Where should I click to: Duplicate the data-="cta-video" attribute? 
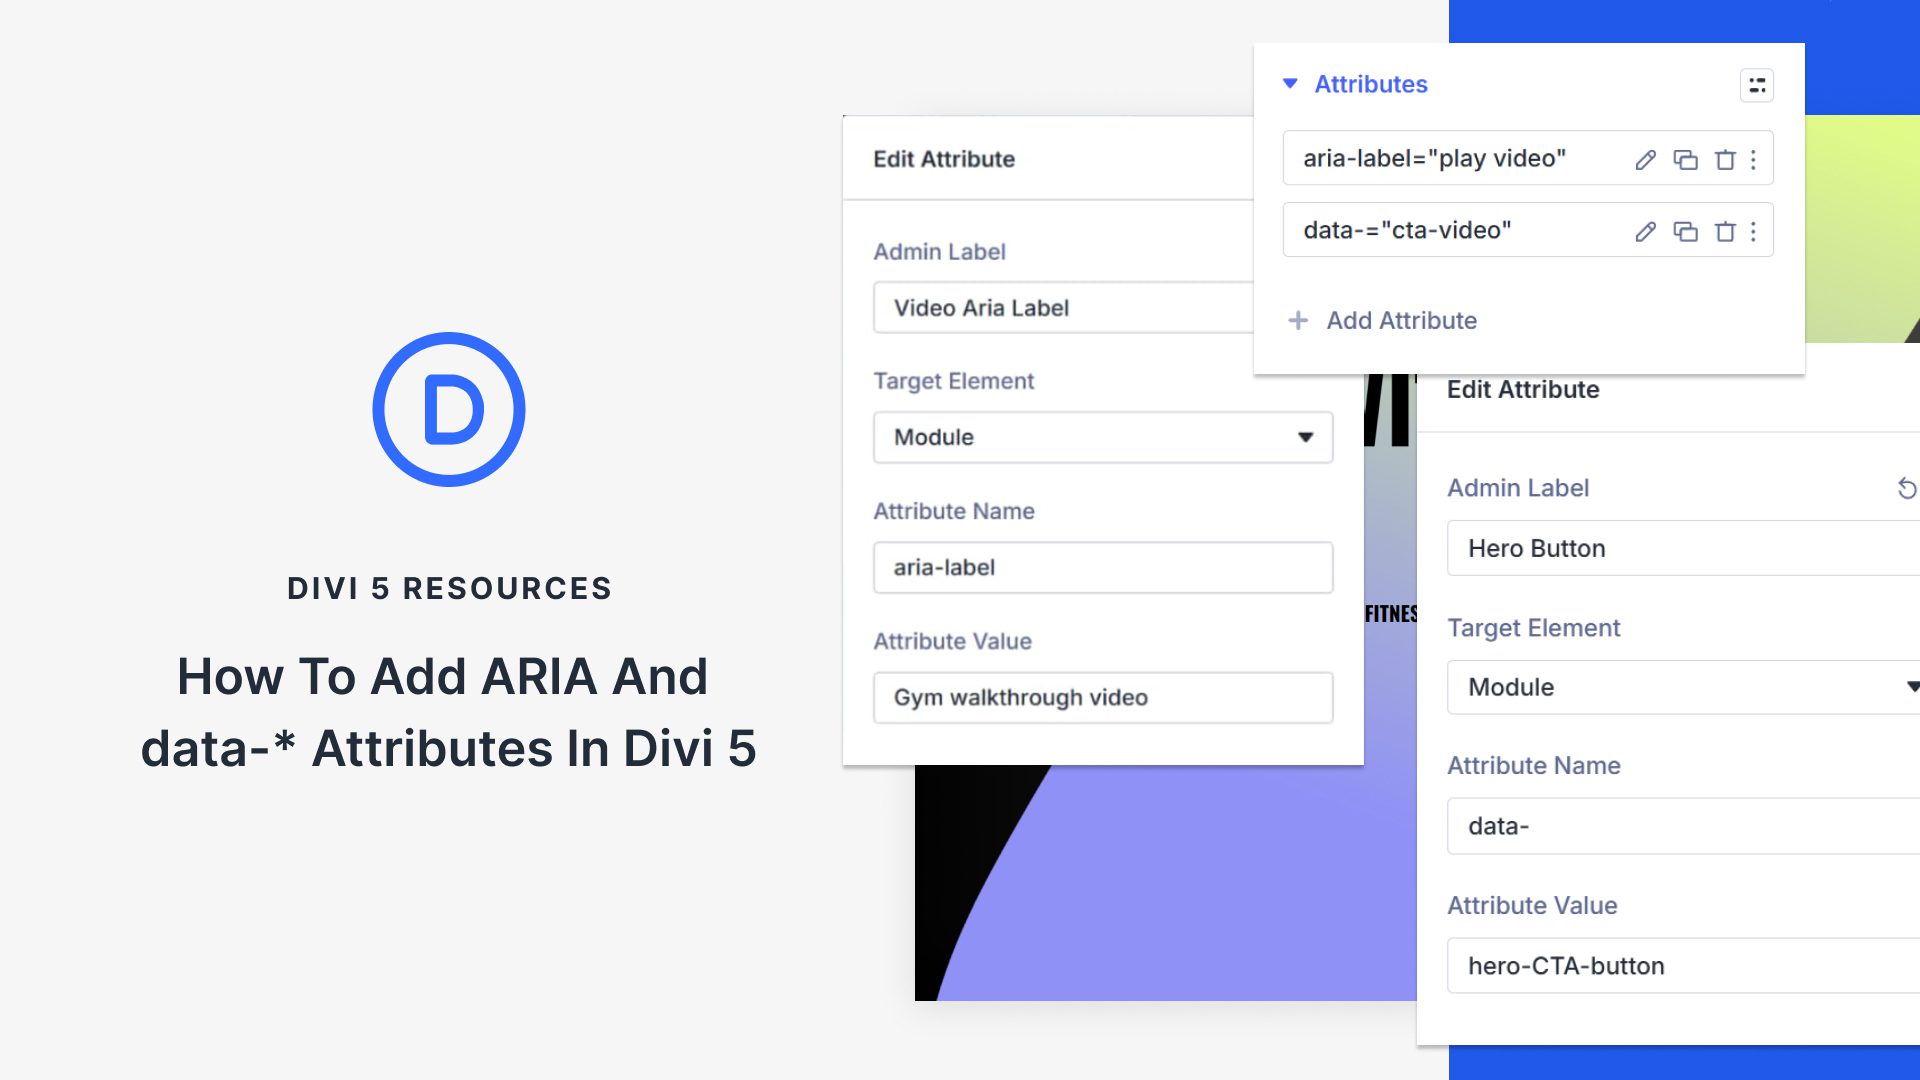point(1686,230)
